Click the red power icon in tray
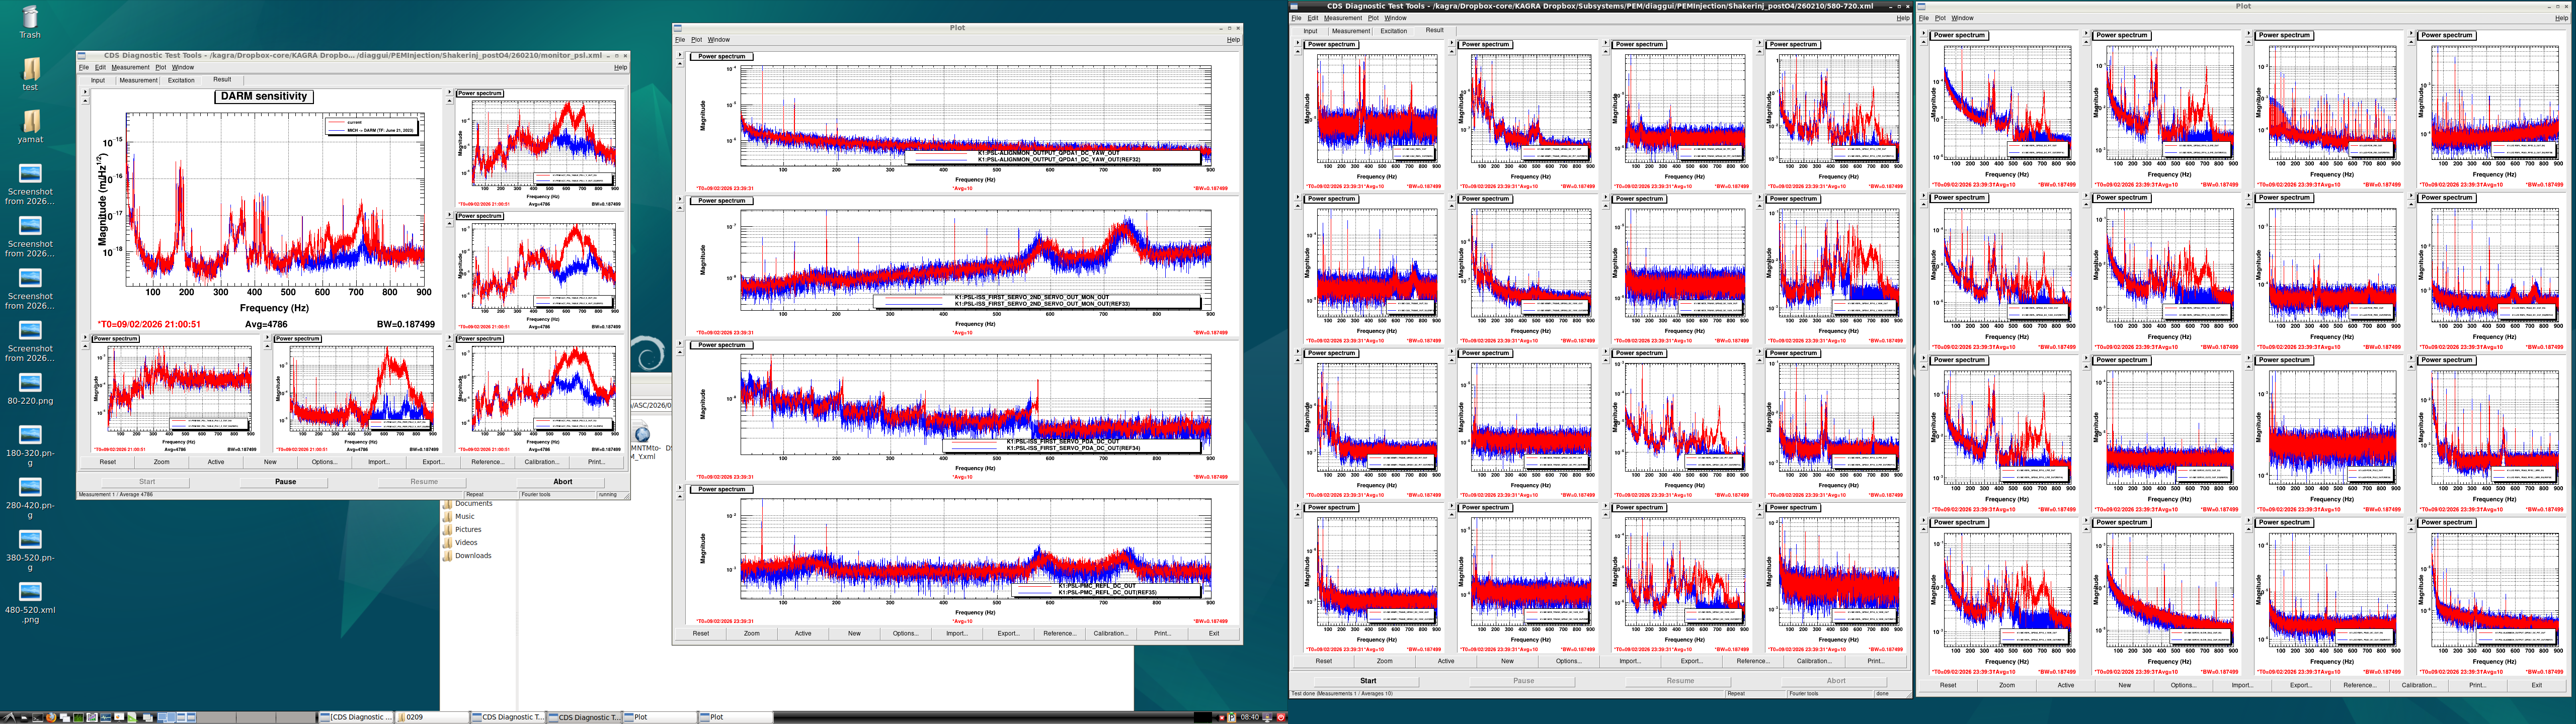2576x724 pixels. click(x=1281, y=718)
